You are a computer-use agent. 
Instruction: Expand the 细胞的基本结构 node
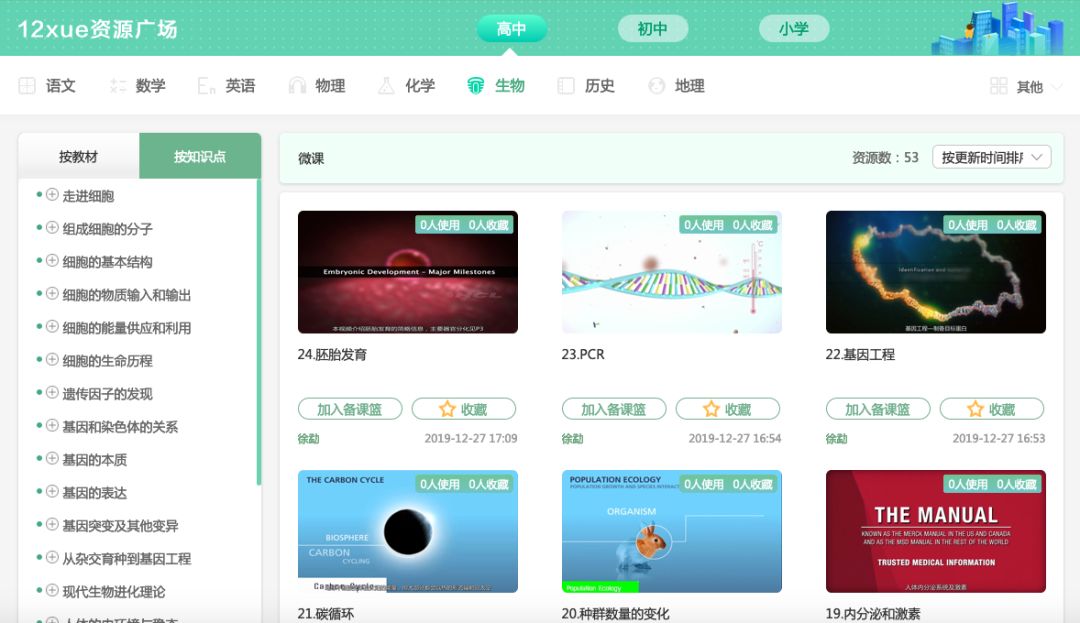click(52, 261)
